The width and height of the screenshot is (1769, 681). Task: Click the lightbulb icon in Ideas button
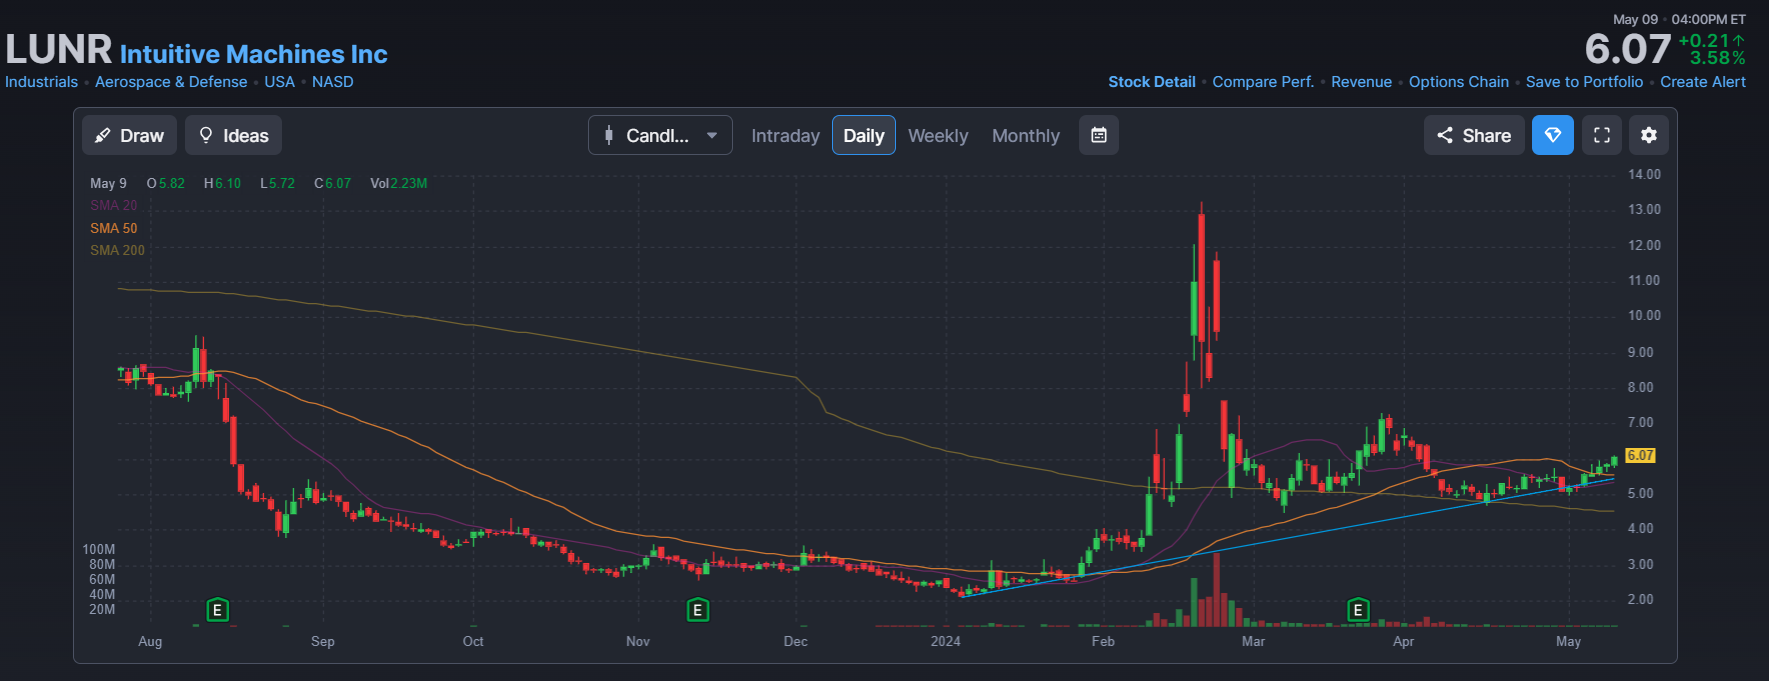click(206, 135)
